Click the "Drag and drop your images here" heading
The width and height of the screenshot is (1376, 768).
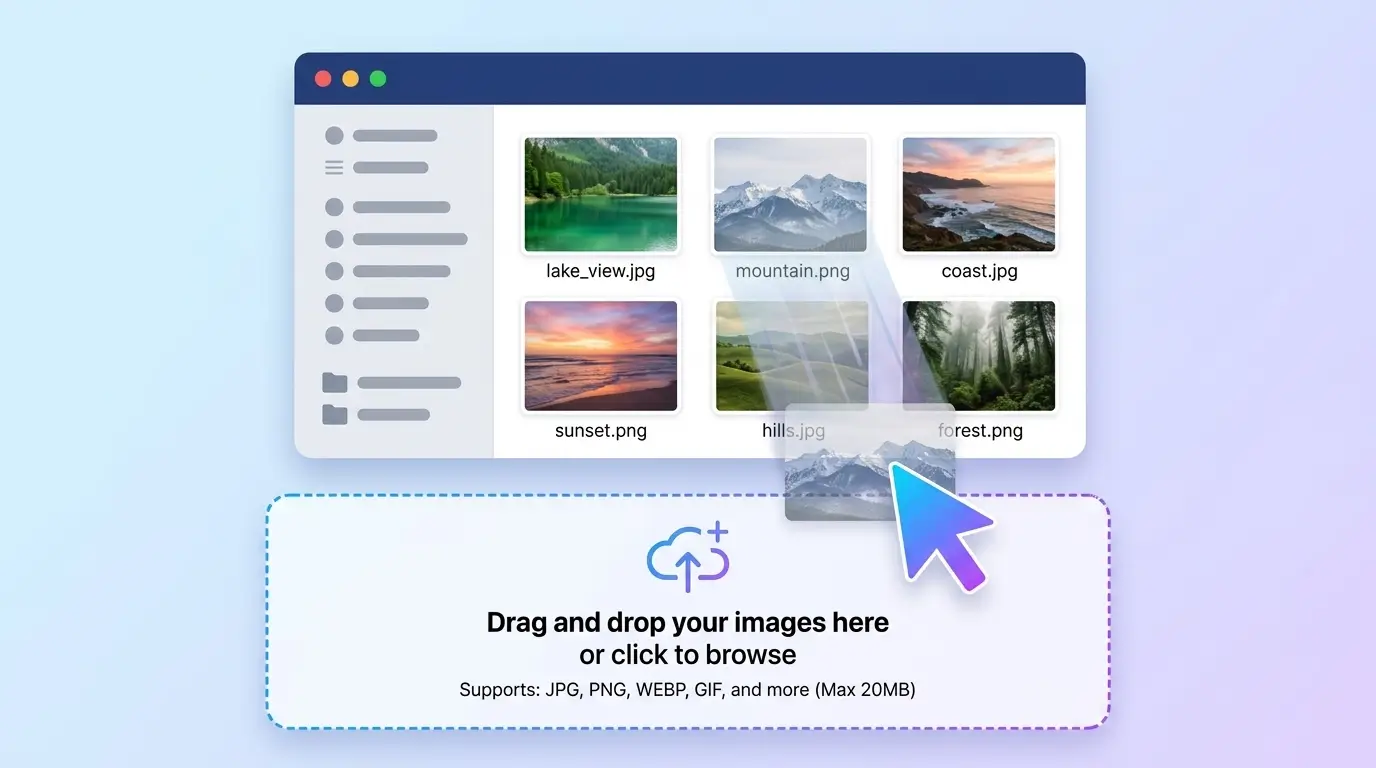pos(688,623)
